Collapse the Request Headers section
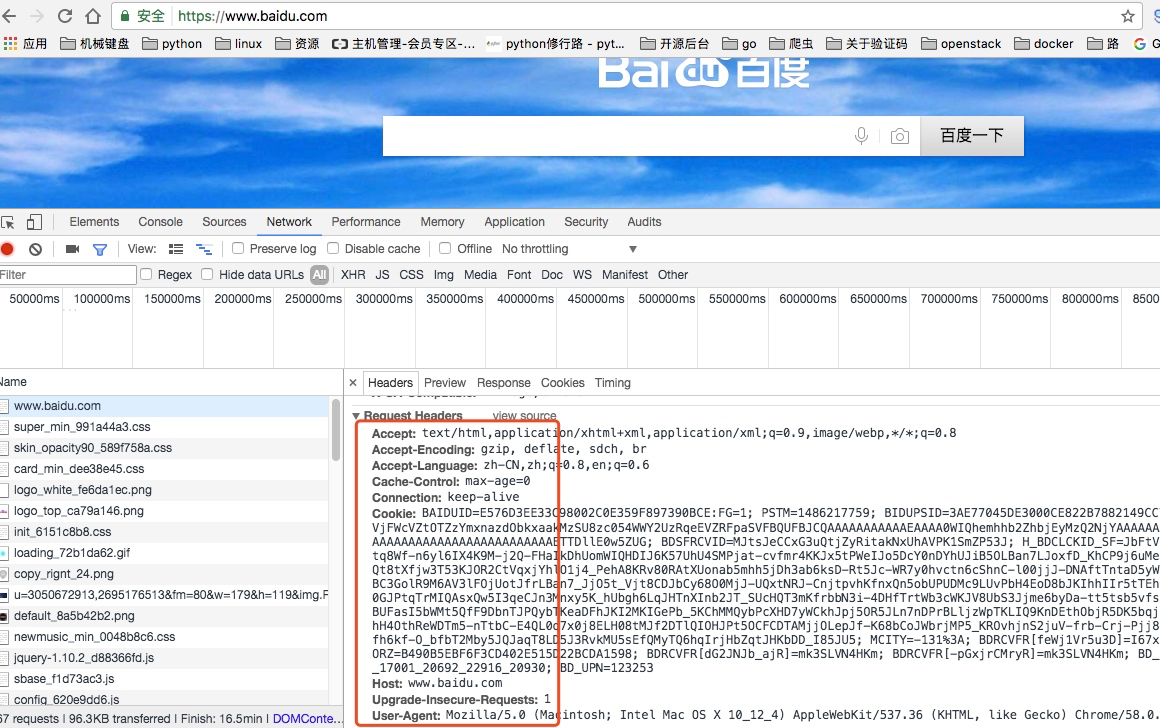 (357, 416)
